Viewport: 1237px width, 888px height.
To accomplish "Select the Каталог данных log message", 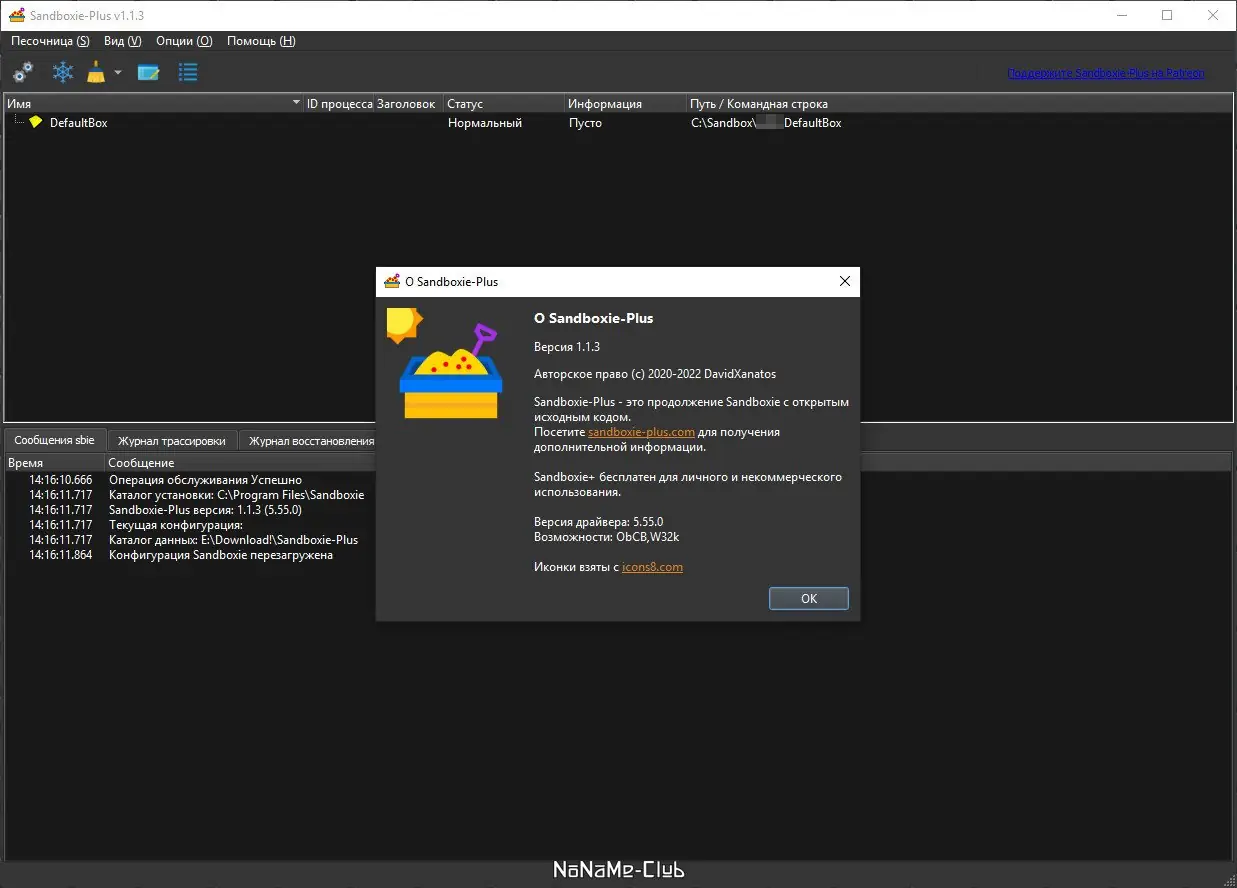I will (233, 540).
